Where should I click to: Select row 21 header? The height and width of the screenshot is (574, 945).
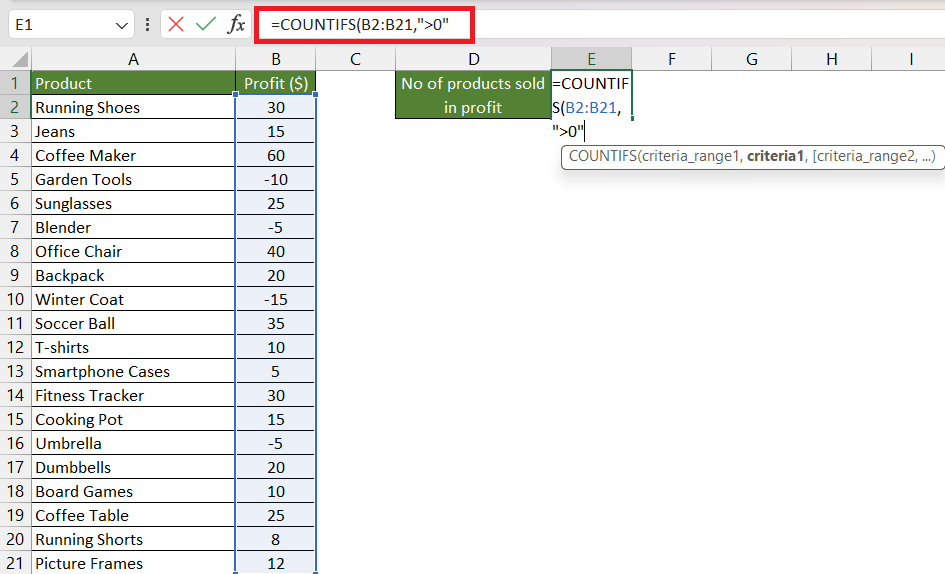coord(15,563)
